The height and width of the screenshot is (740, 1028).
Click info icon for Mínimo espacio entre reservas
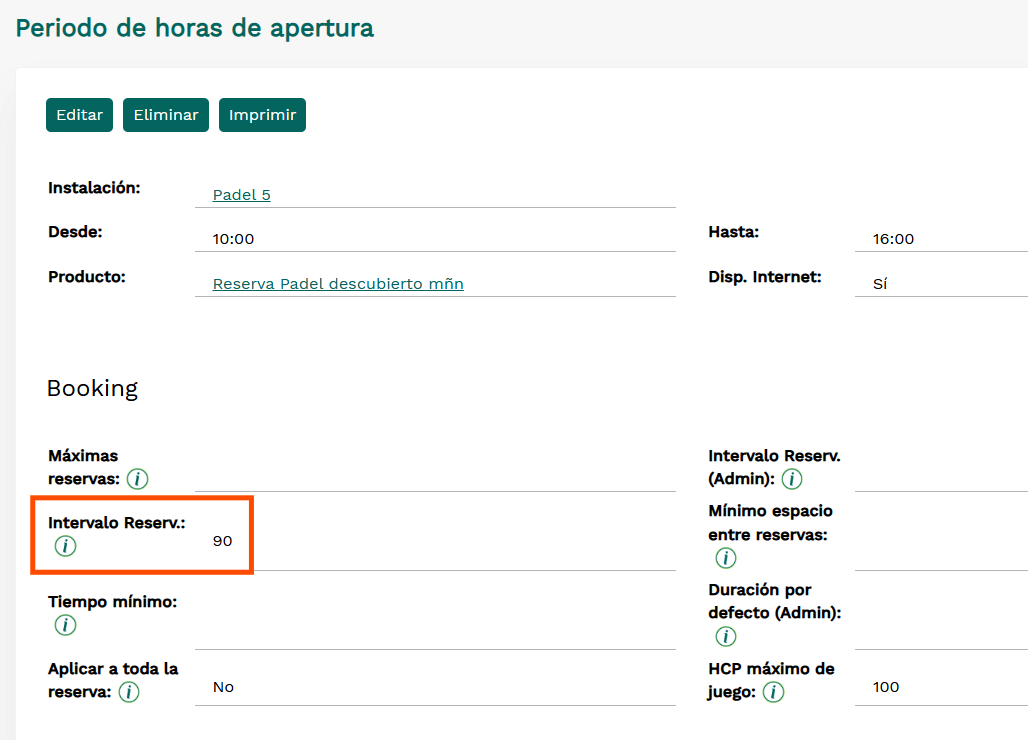pos(725,558)
